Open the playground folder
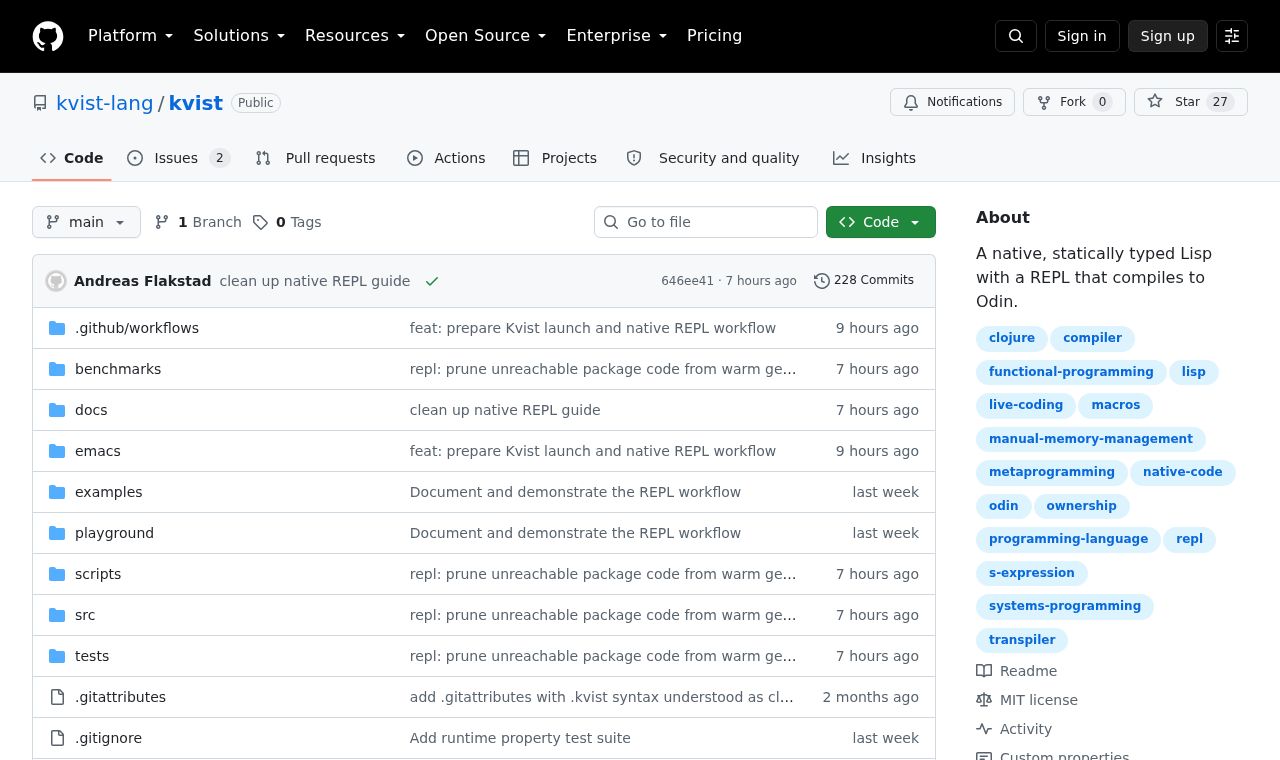The height and width of the screenshot is (760, 1280). click(114, 533)
